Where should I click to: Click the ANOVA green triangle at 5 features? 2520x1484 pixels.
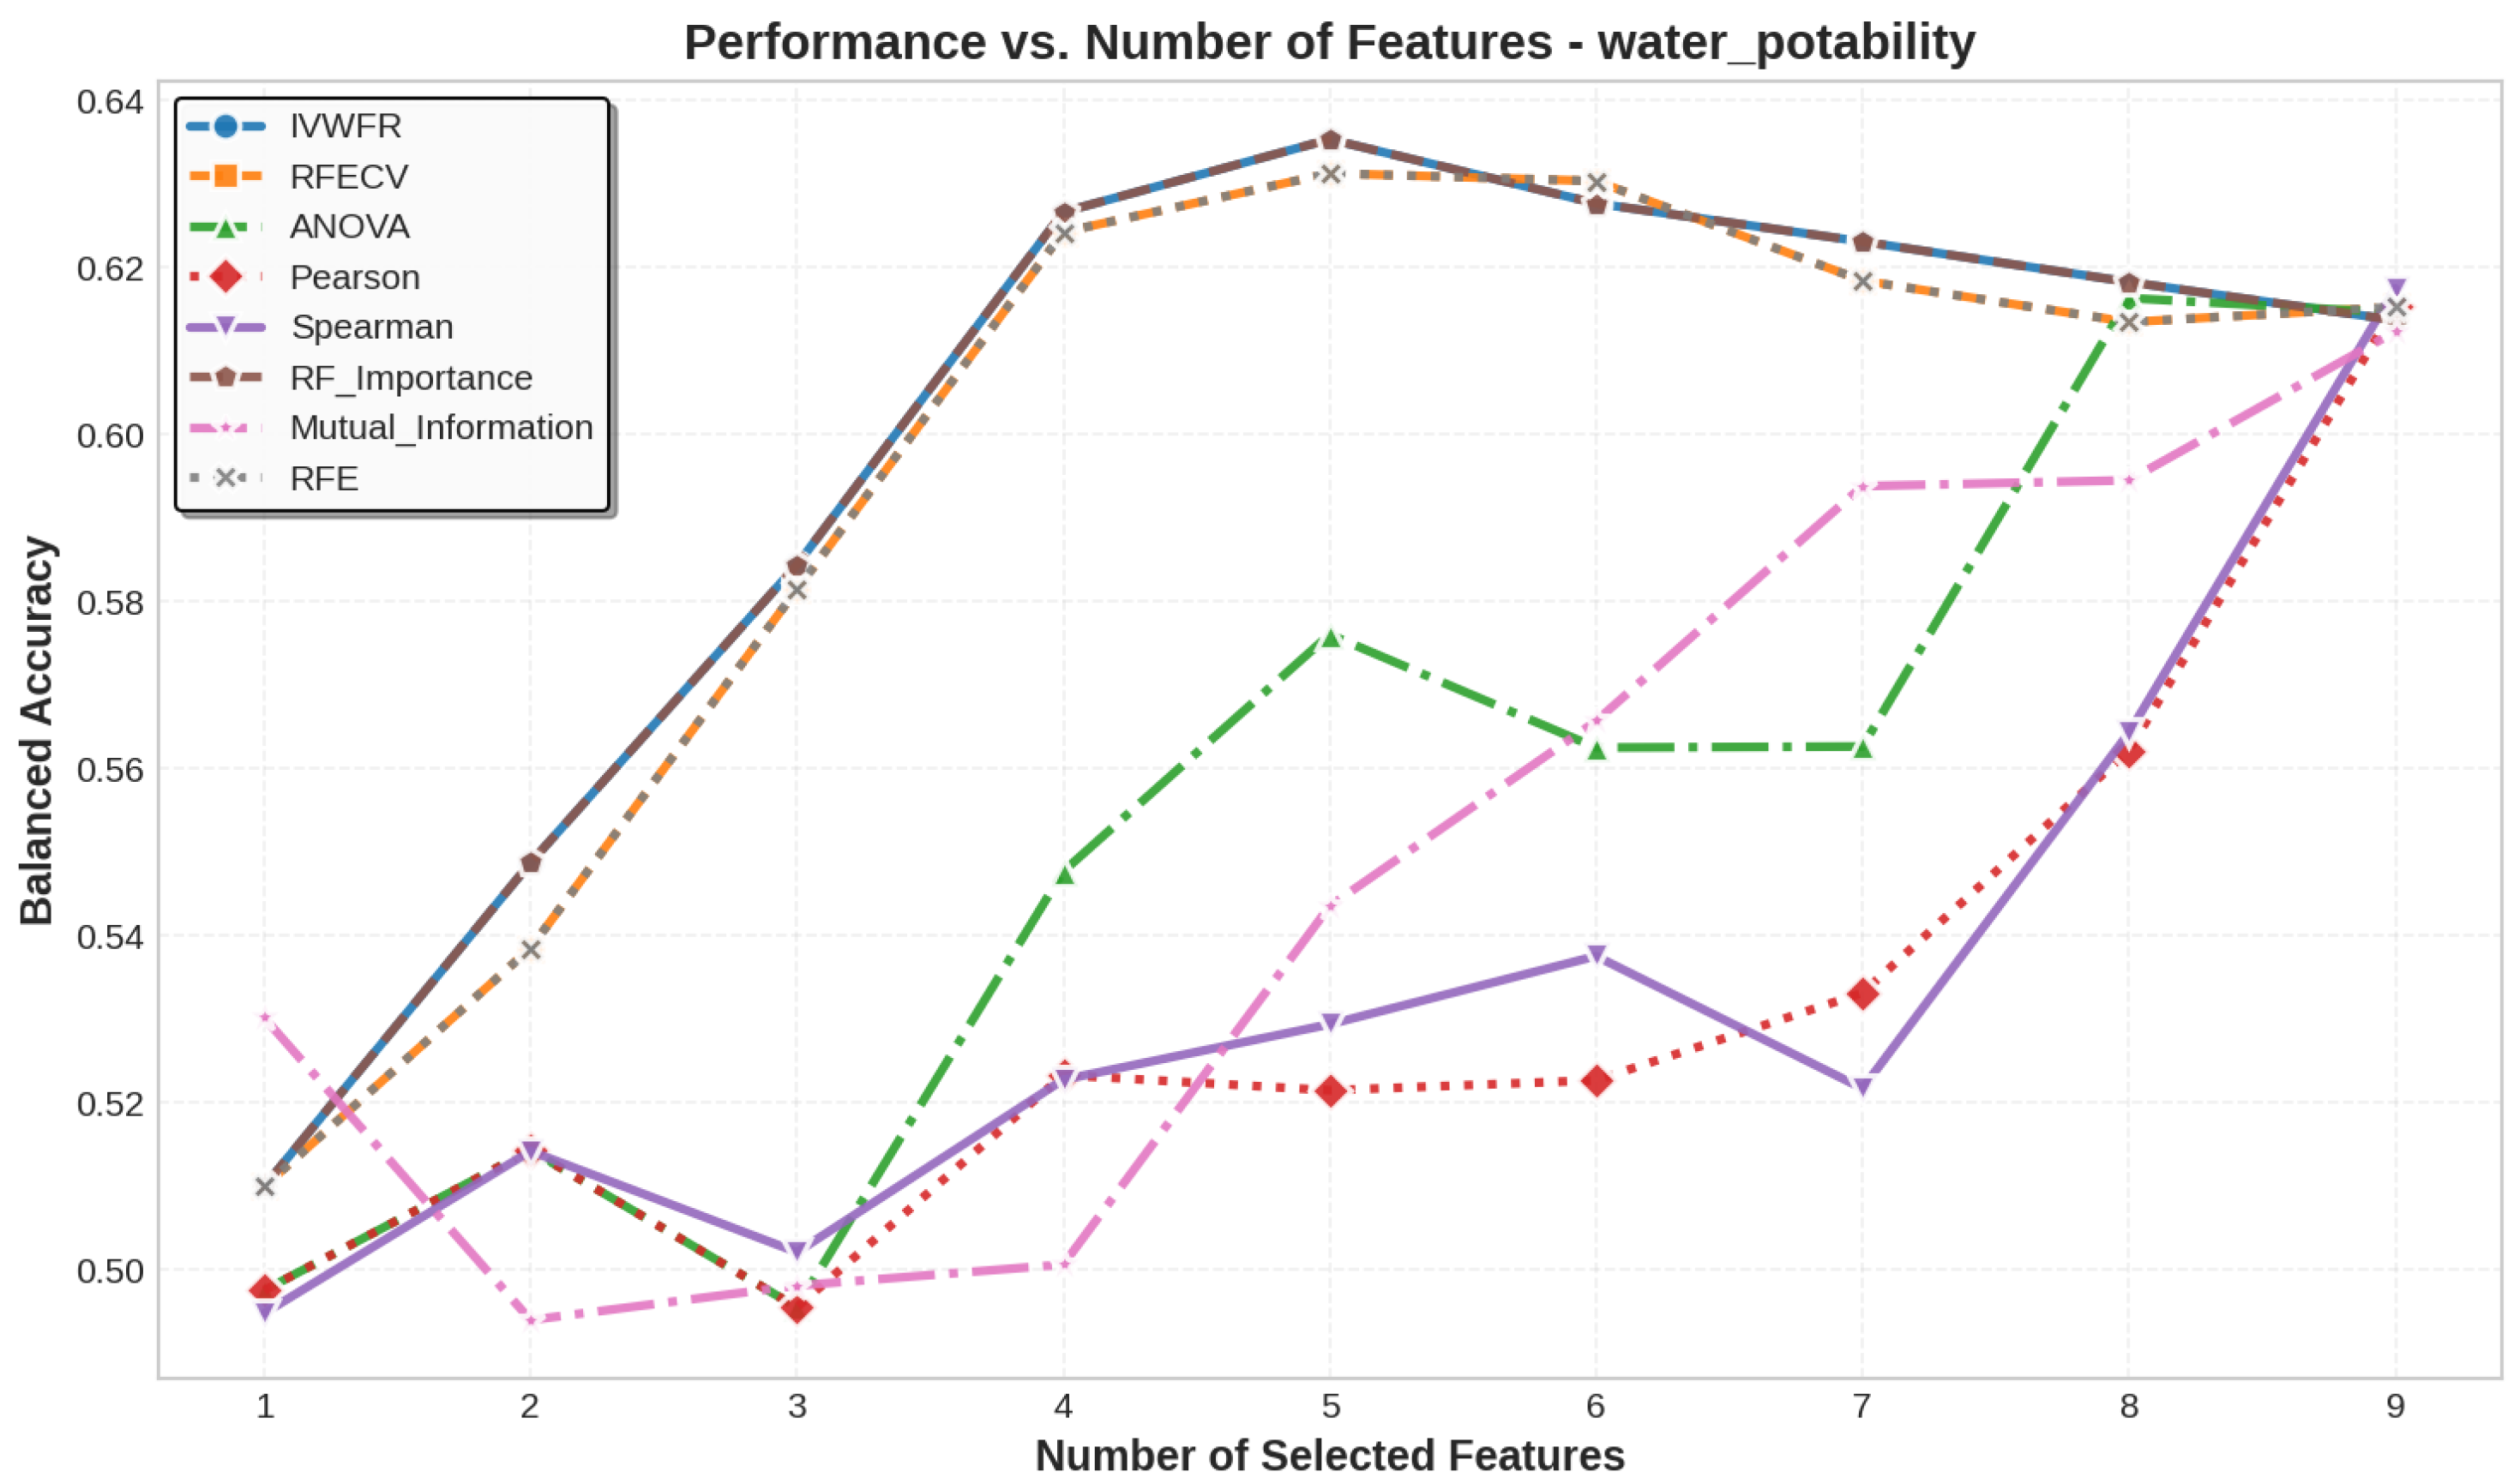(1330, 637)
